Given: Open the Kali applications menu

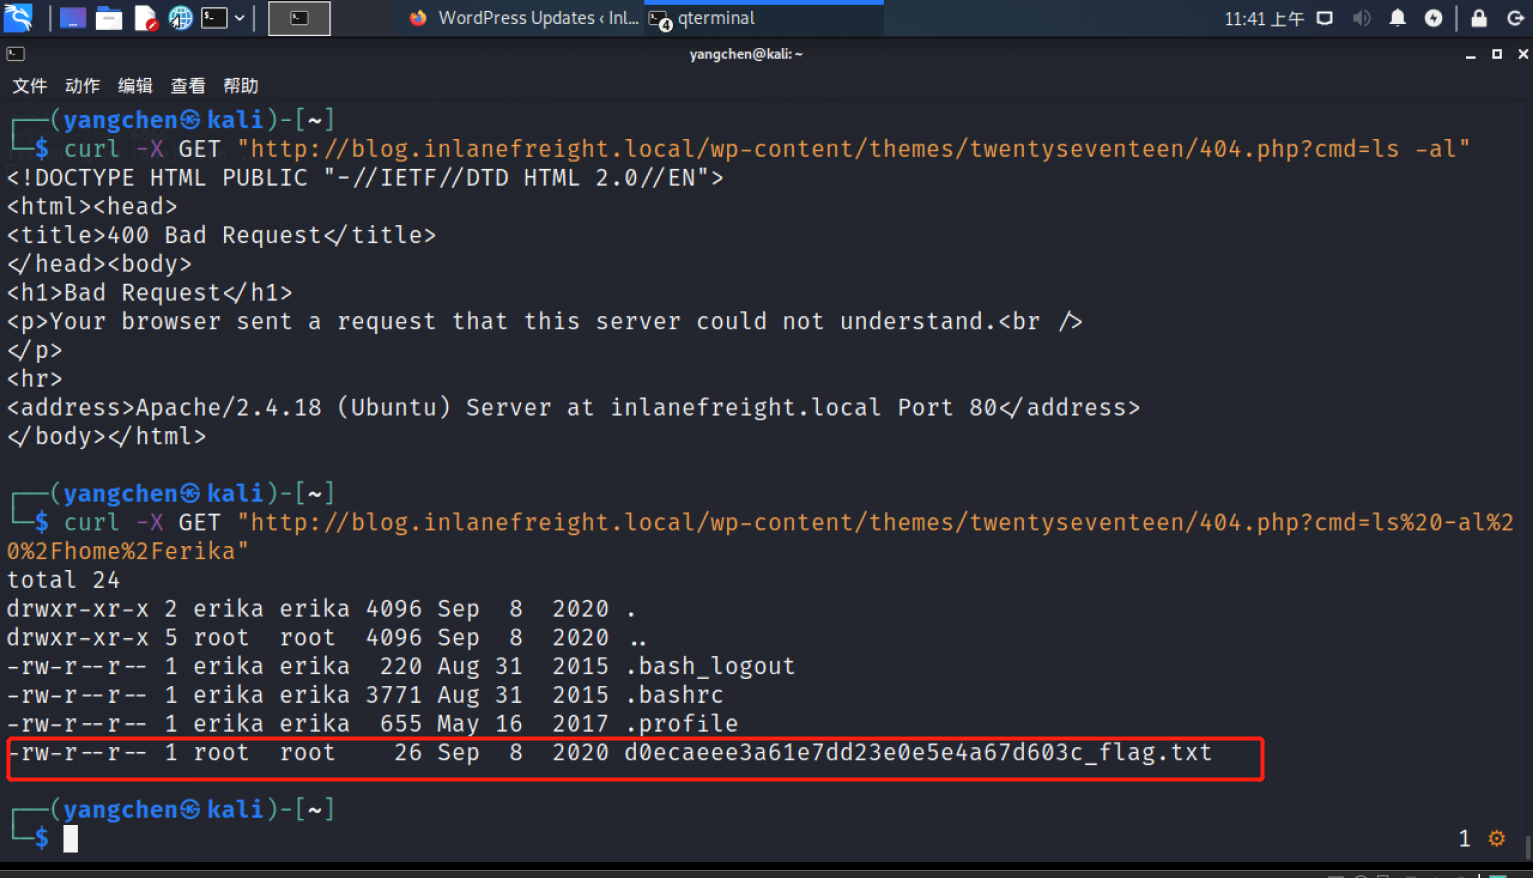Looking at the screenshot, I should click(18, 17).
